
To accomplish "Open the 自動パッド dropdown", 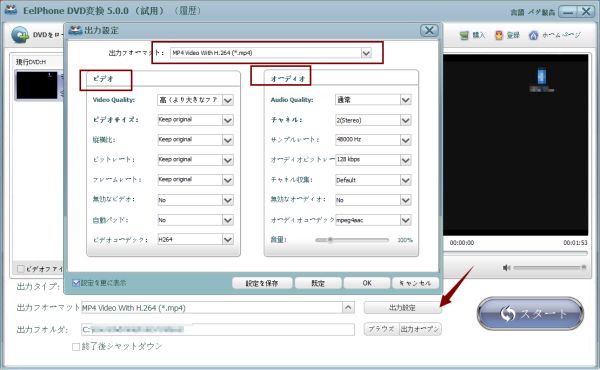I will point(228,220).
